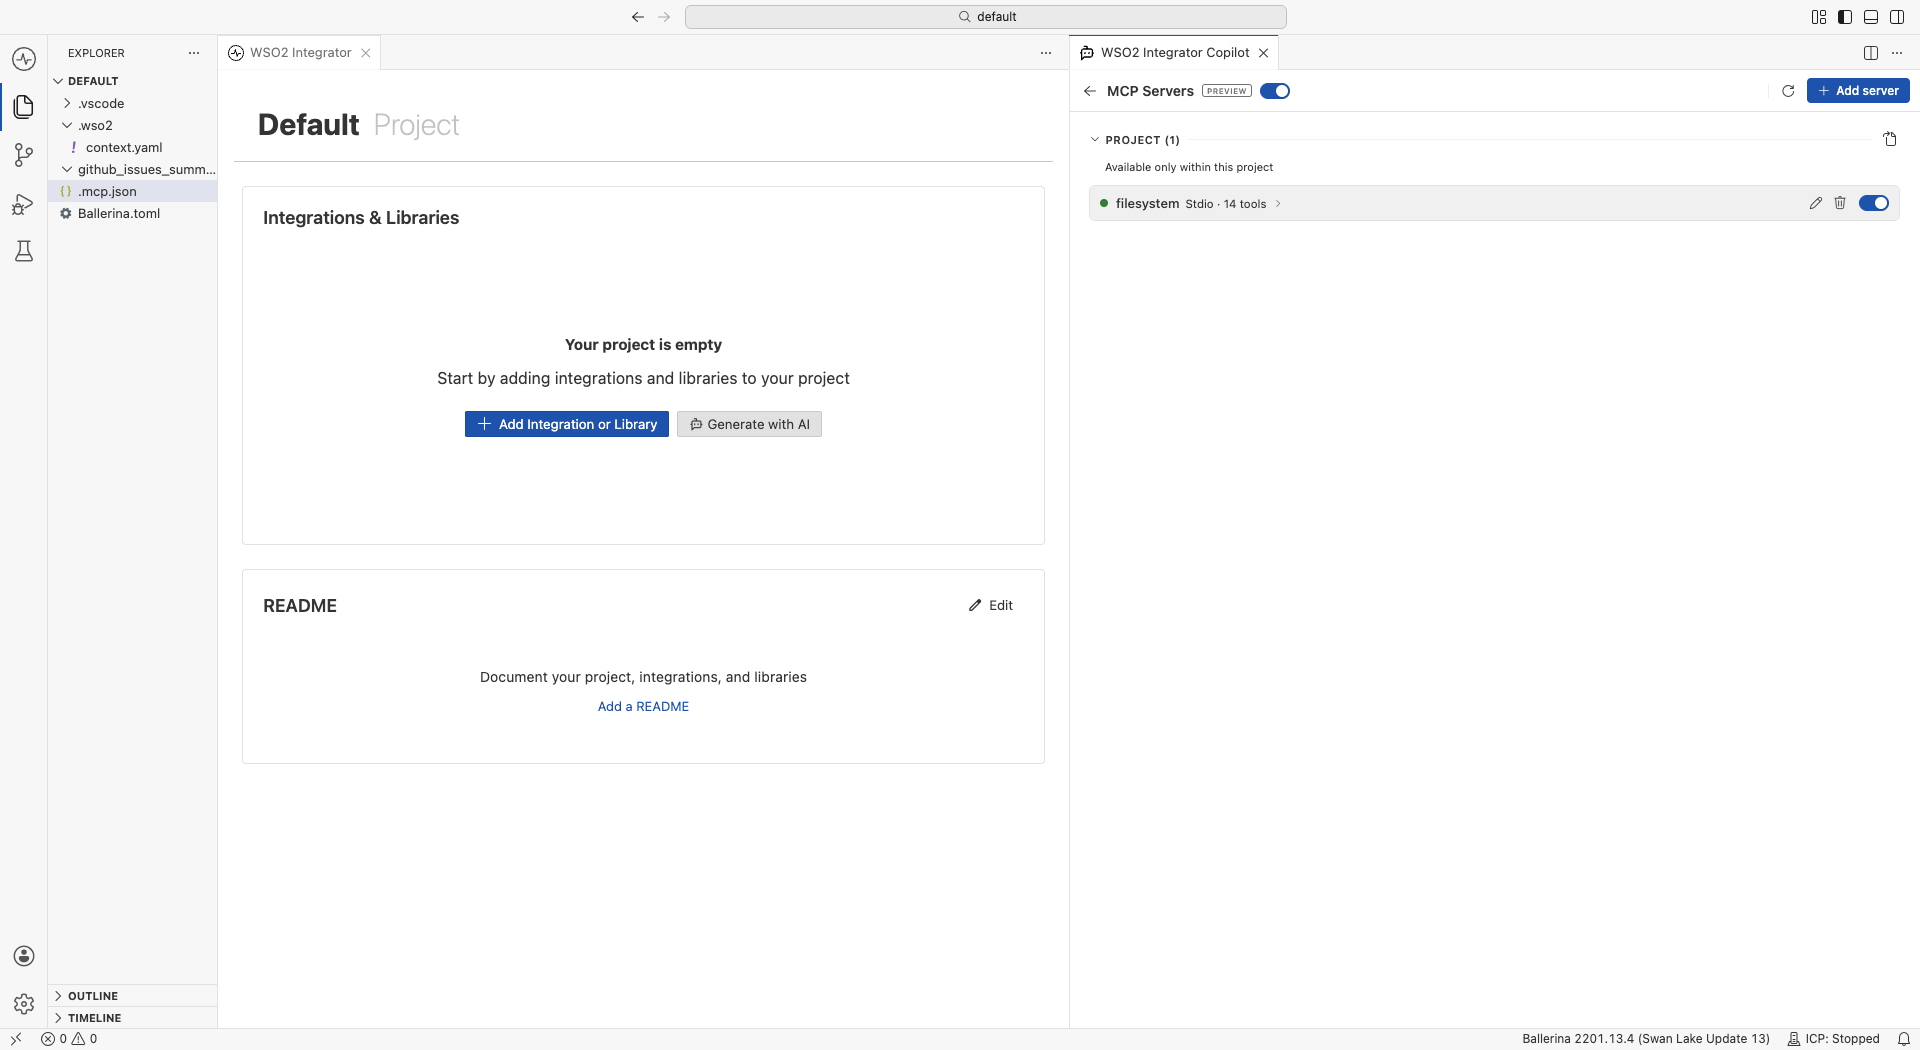Open the Accounts icon in activity bar

pos(24,956)
